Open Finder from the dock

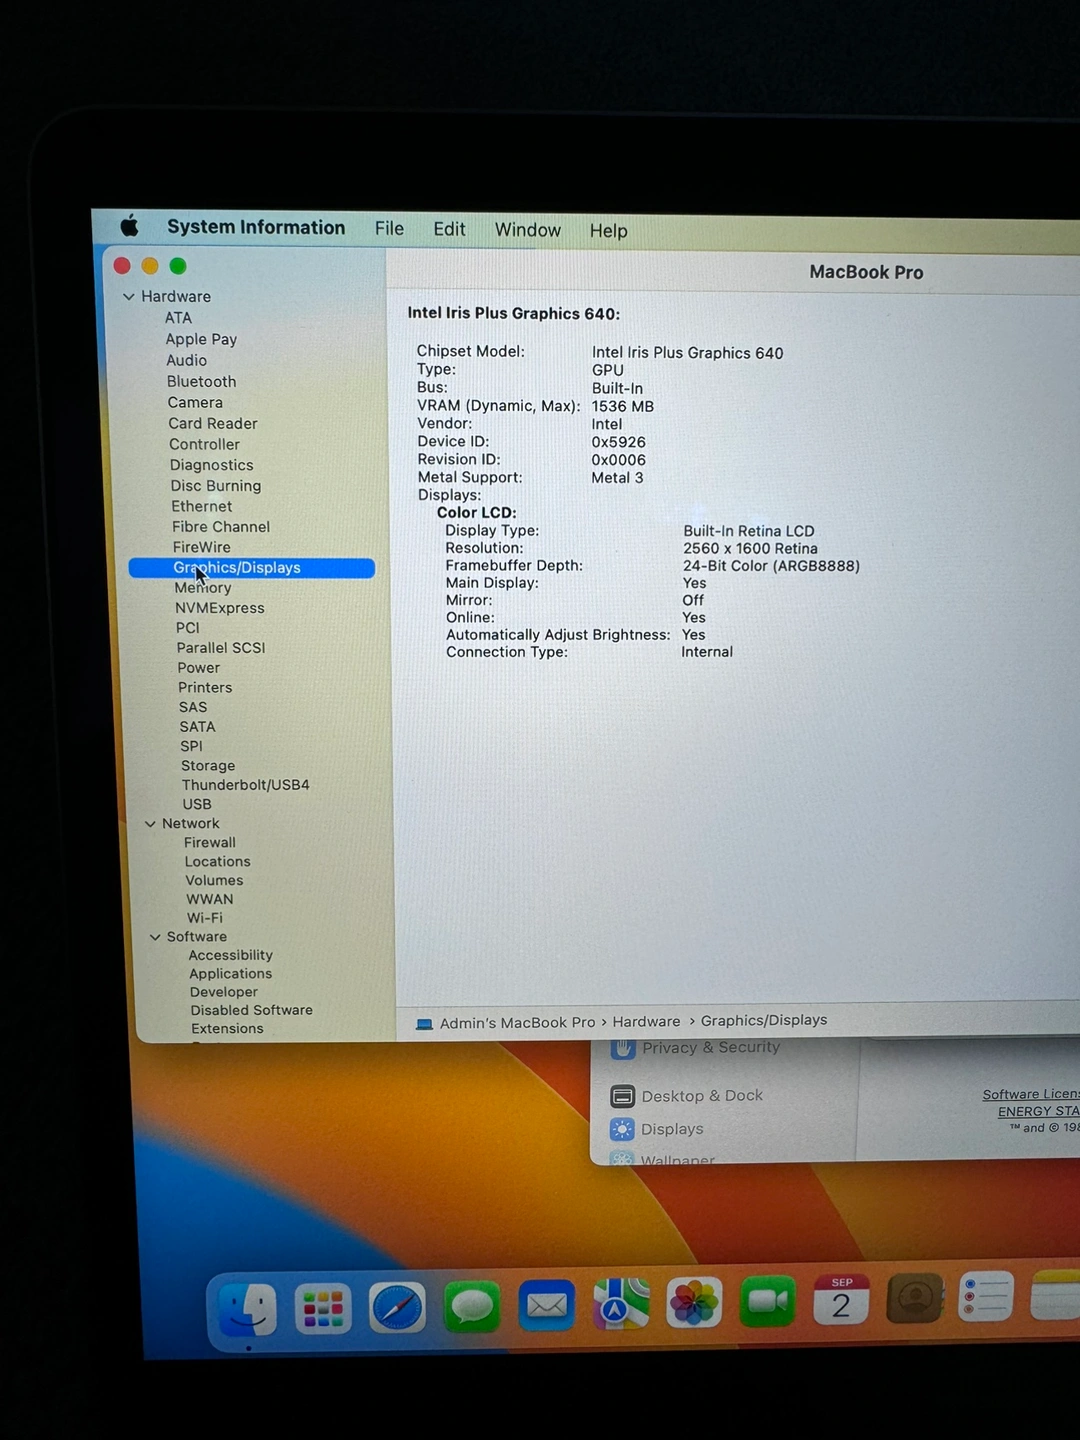coord(247,1309)
